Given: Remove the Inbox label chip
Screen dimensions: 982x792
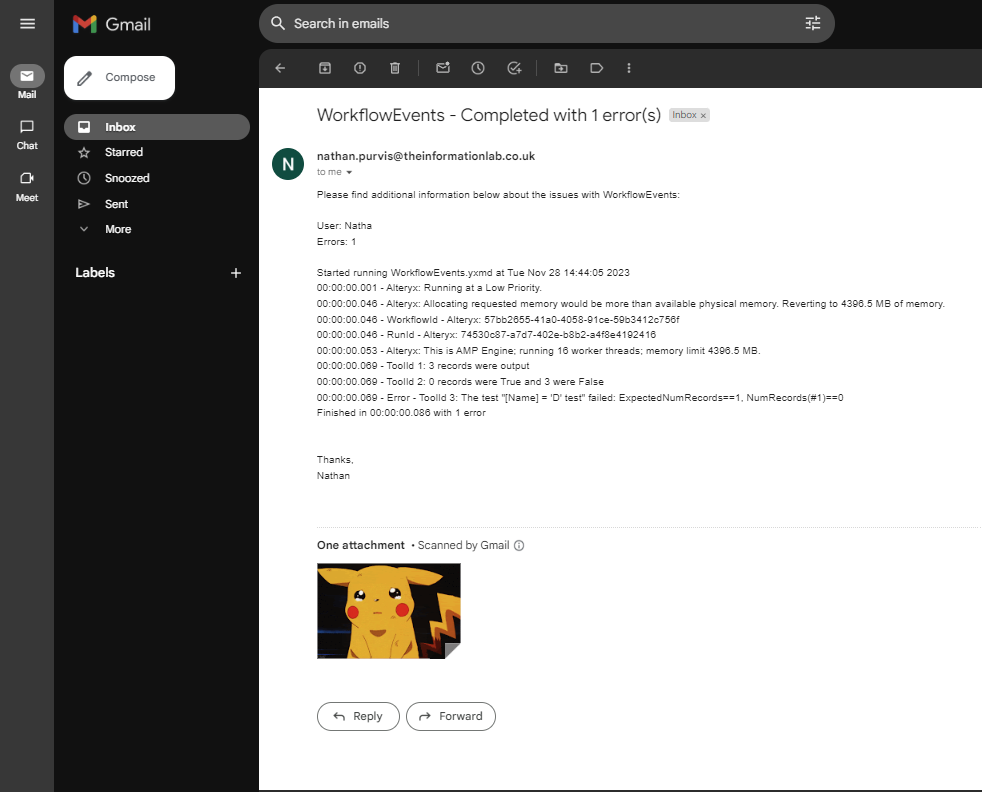Looking at the screenshot, I should pyautogui.click(x=703, y=115).
